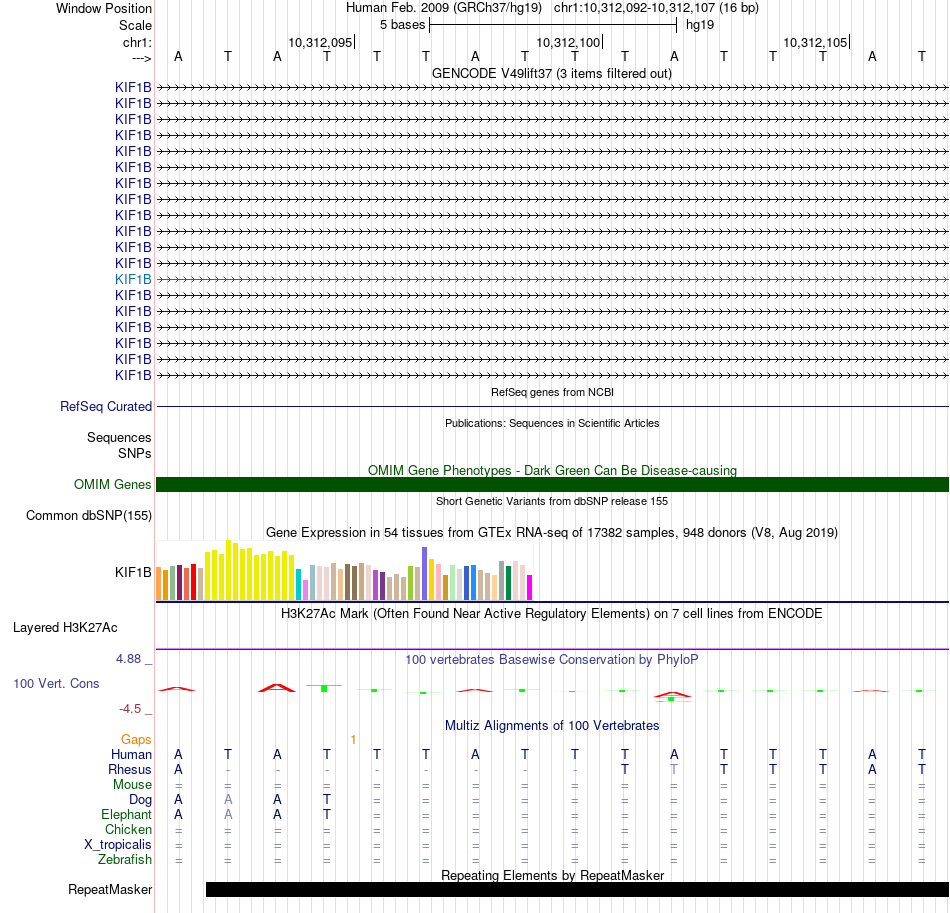Viewport: 950px width, 913px height.
Task: Click the -4.5 PhyloP lower scale value
Action: click(130, 708)
